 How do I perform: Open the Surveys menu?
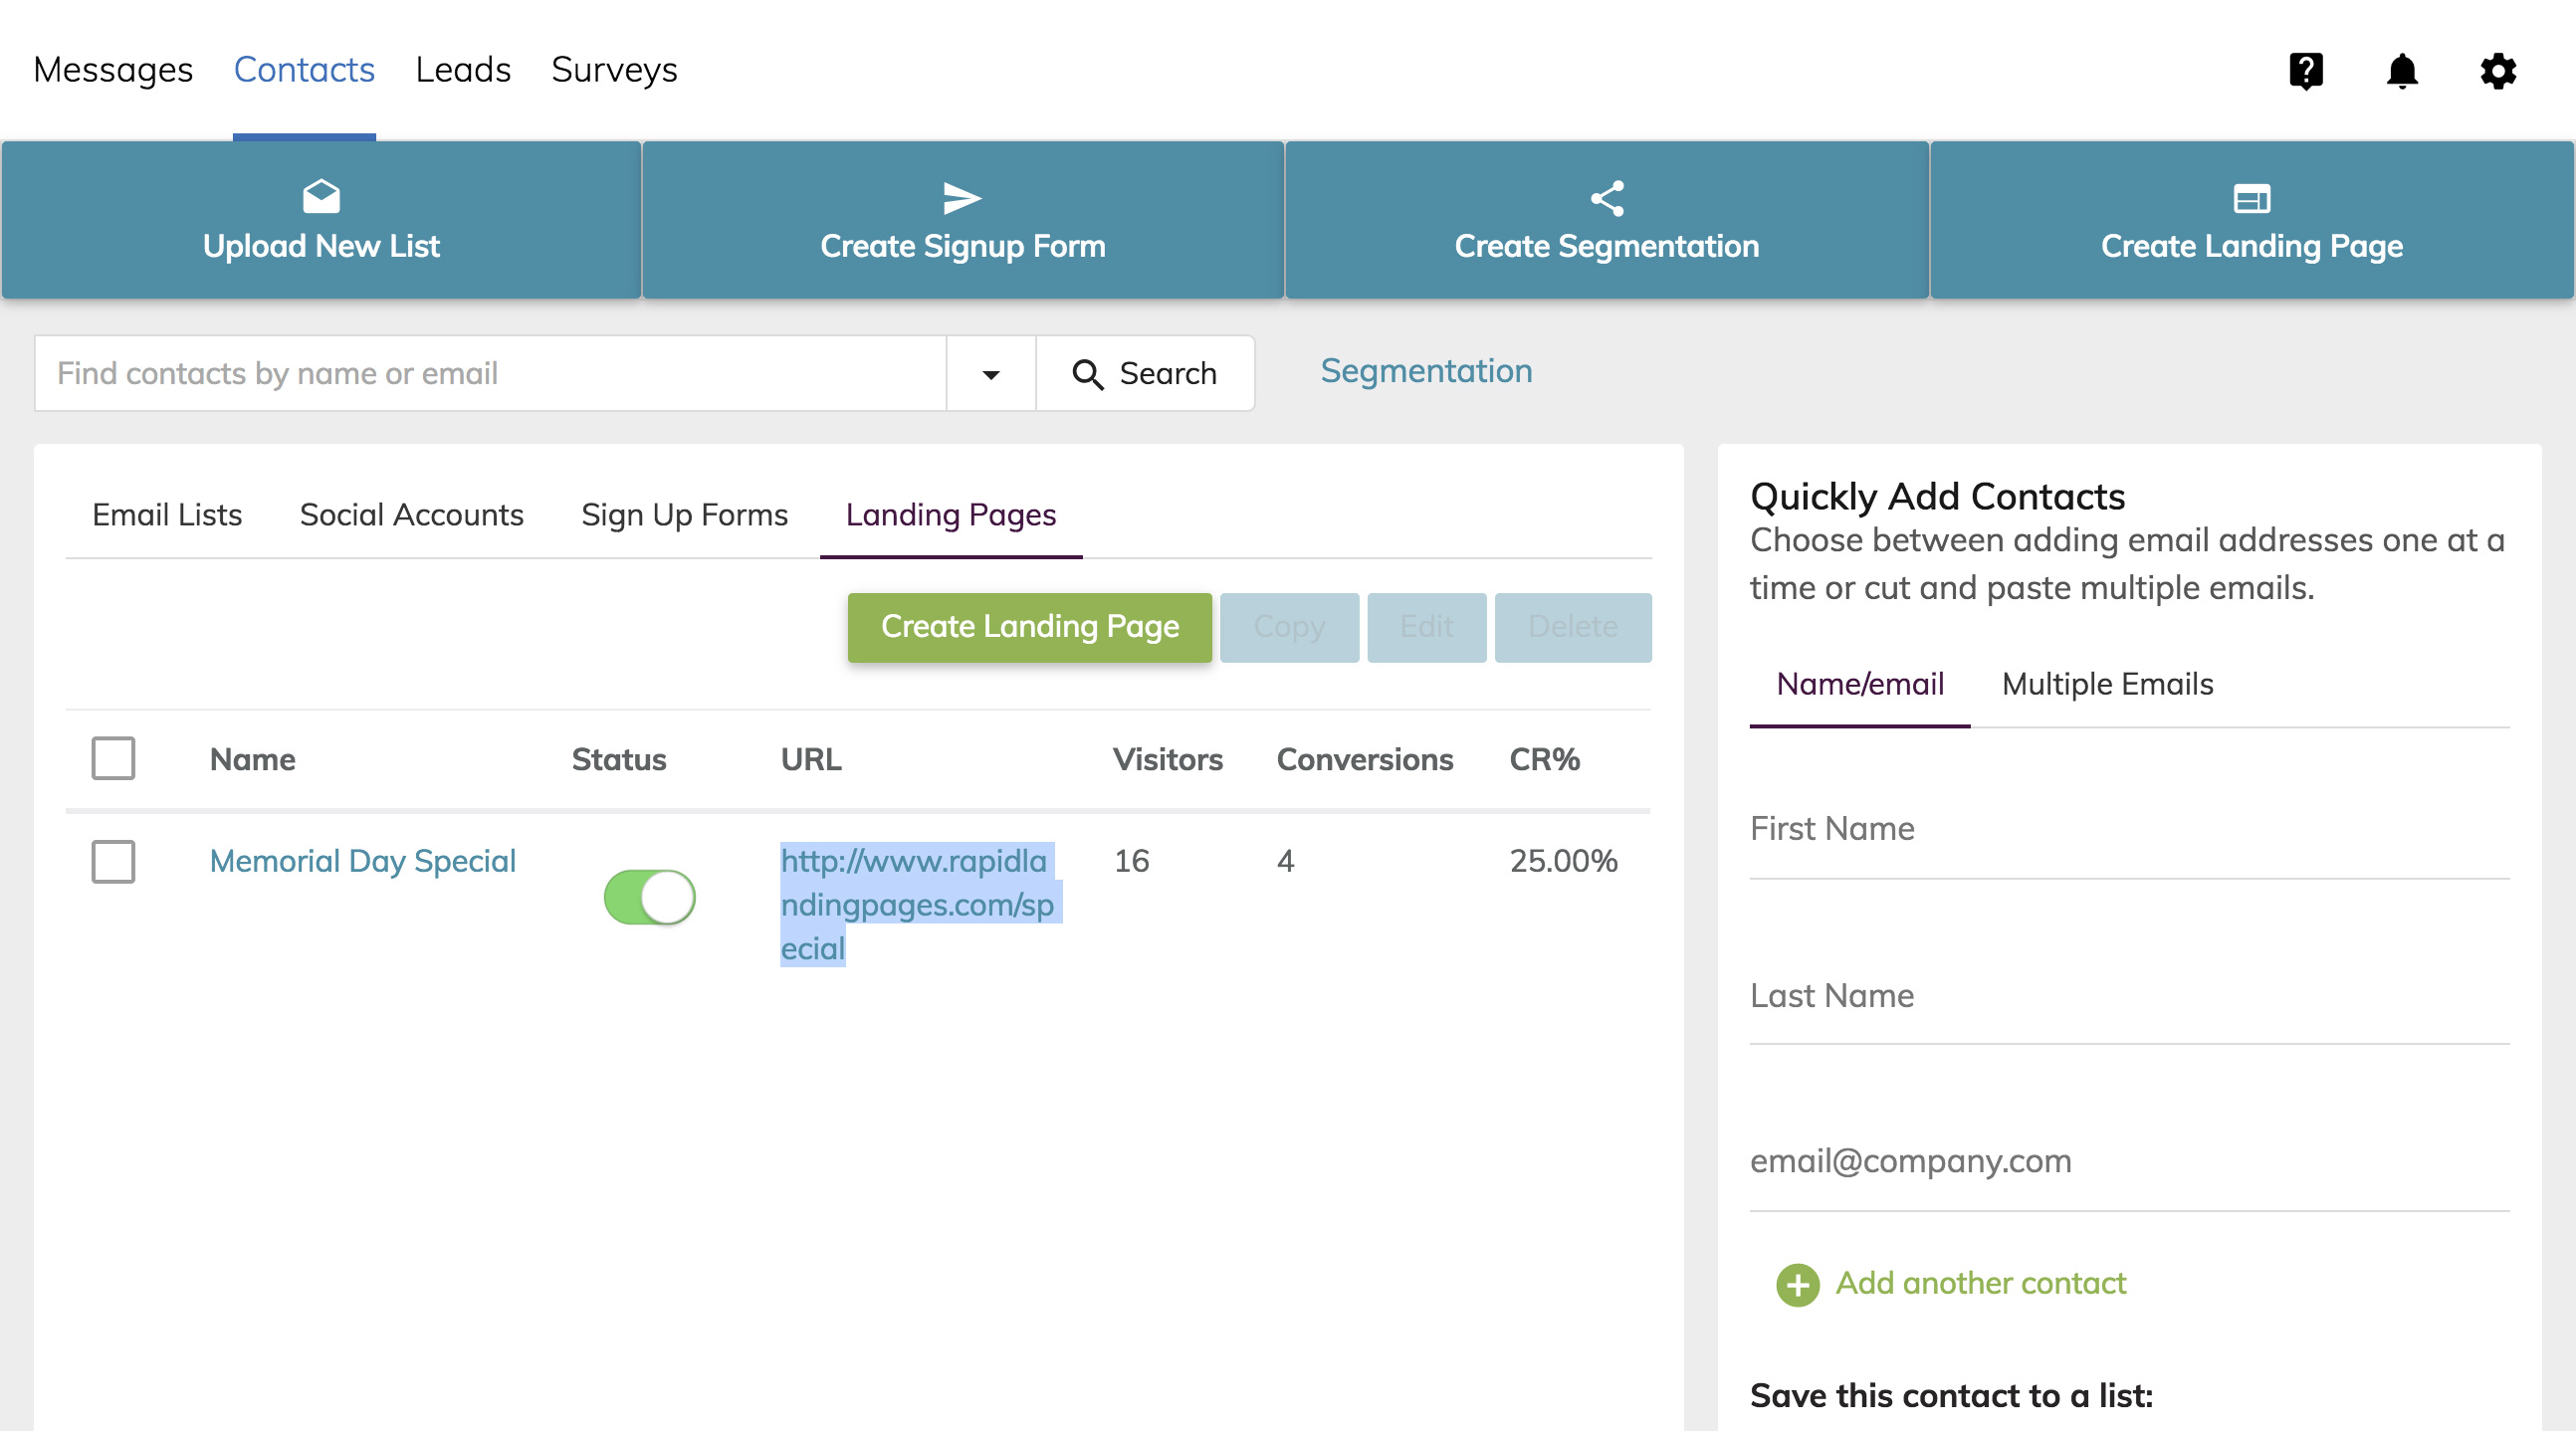coord(614,70)
